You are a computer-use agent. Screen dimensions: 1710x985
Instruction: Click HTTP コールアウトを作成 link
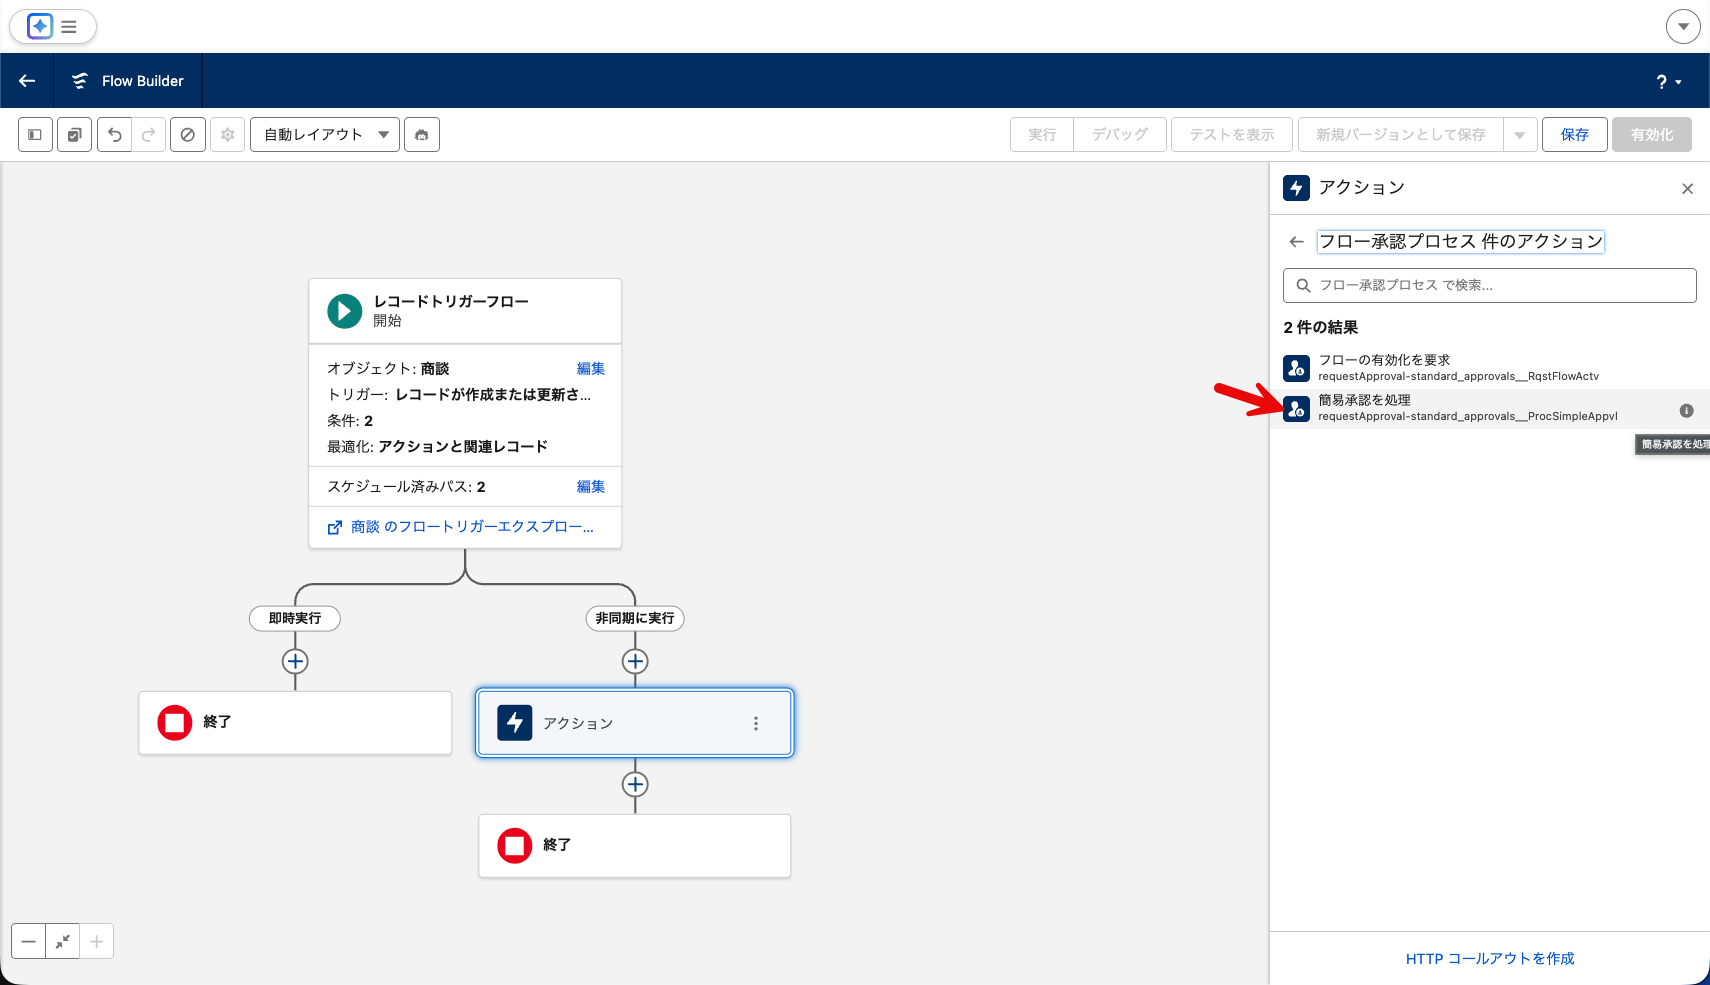(x=1490, y=958)
